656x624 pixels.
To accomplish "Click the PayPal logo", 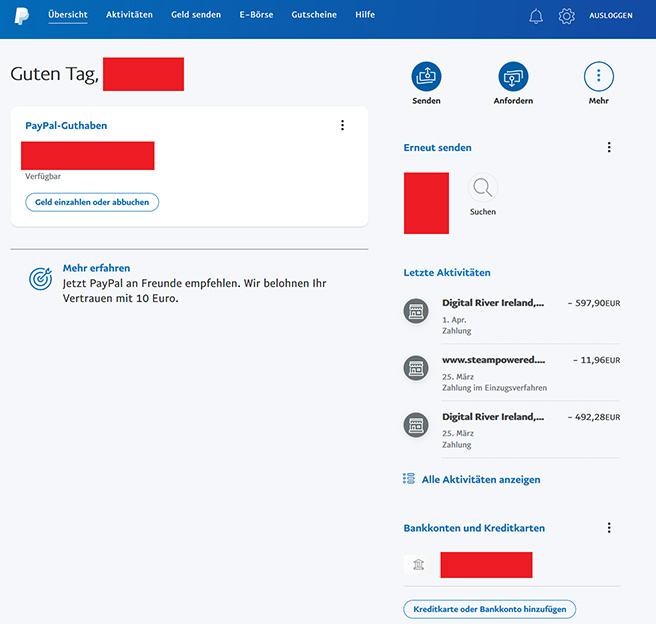I will tap(22, 16).
